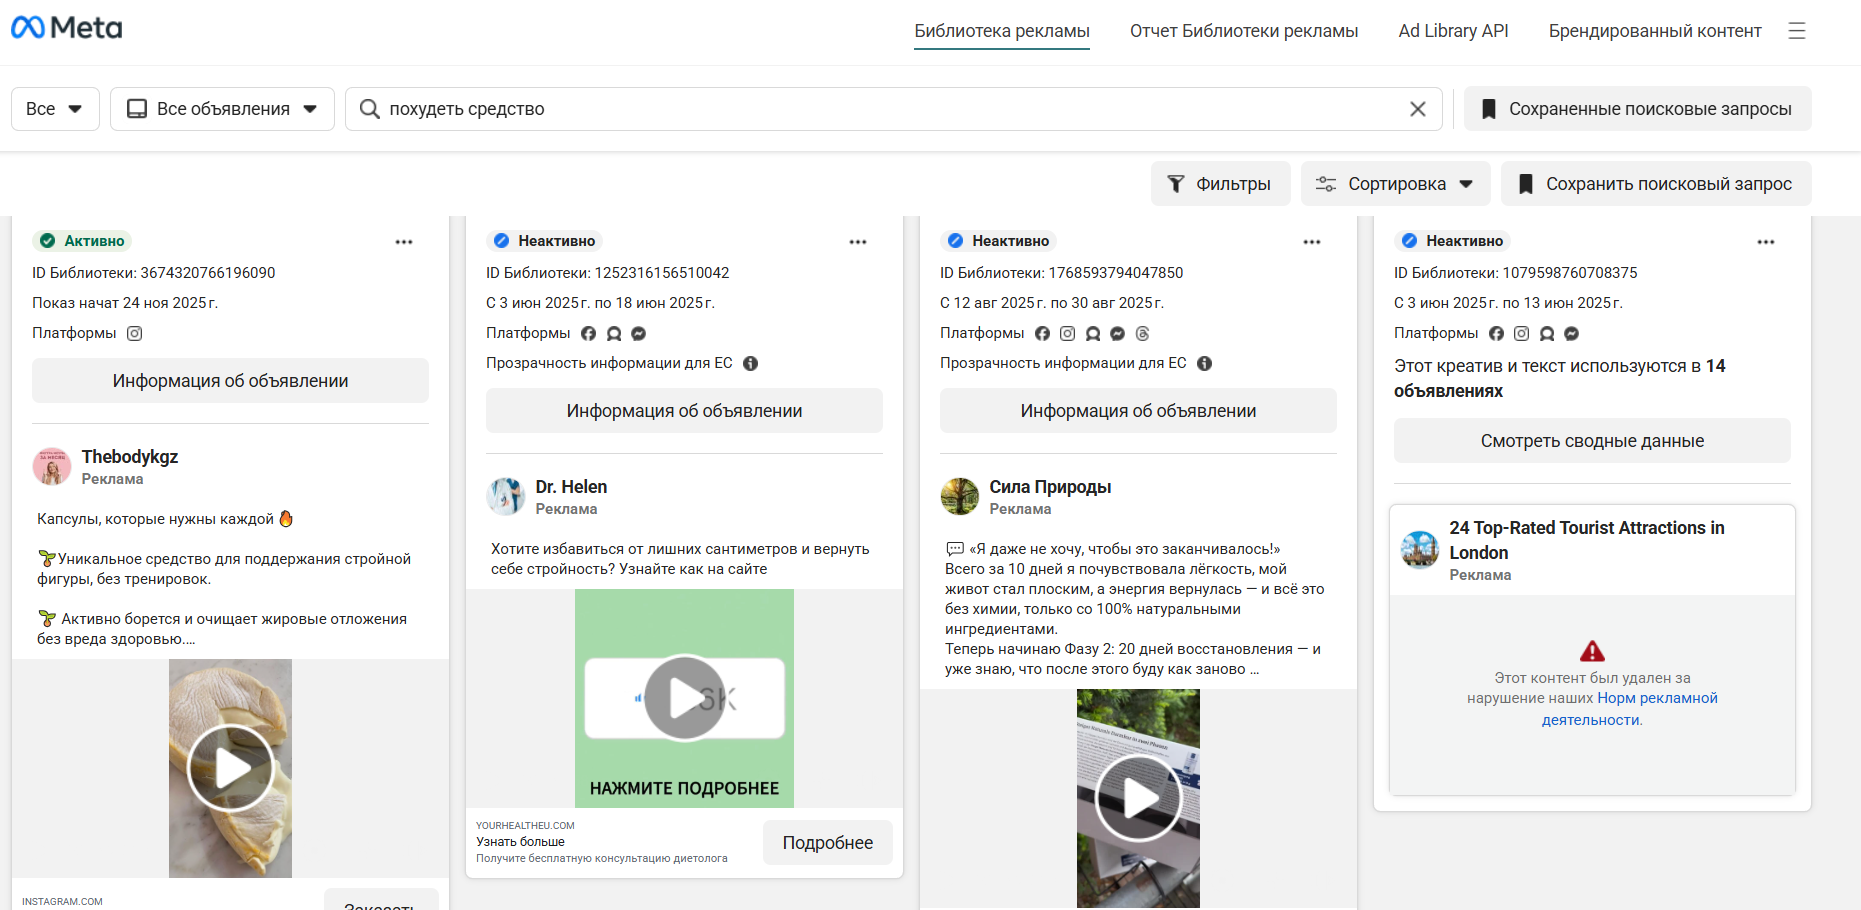
Task: Play the Thebodykgz ad video
Action: coord(231,768)
